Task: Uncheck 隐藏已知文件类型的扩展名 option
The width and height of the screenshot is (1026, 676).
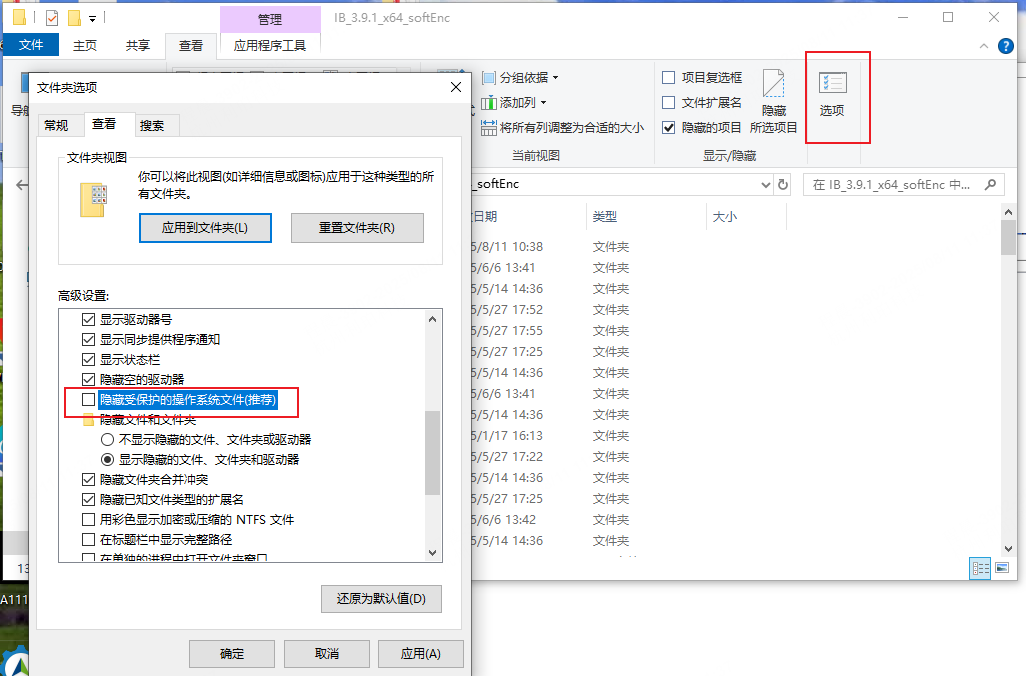Action: (89, 499)
